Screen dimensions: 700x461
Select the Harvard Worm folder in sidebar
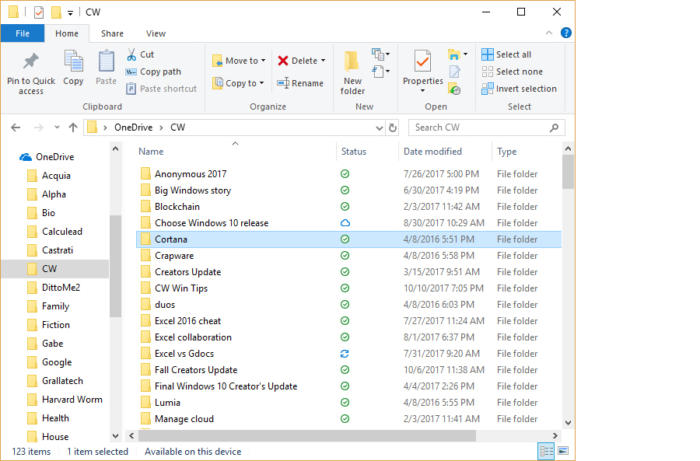(x=71, y=399)
